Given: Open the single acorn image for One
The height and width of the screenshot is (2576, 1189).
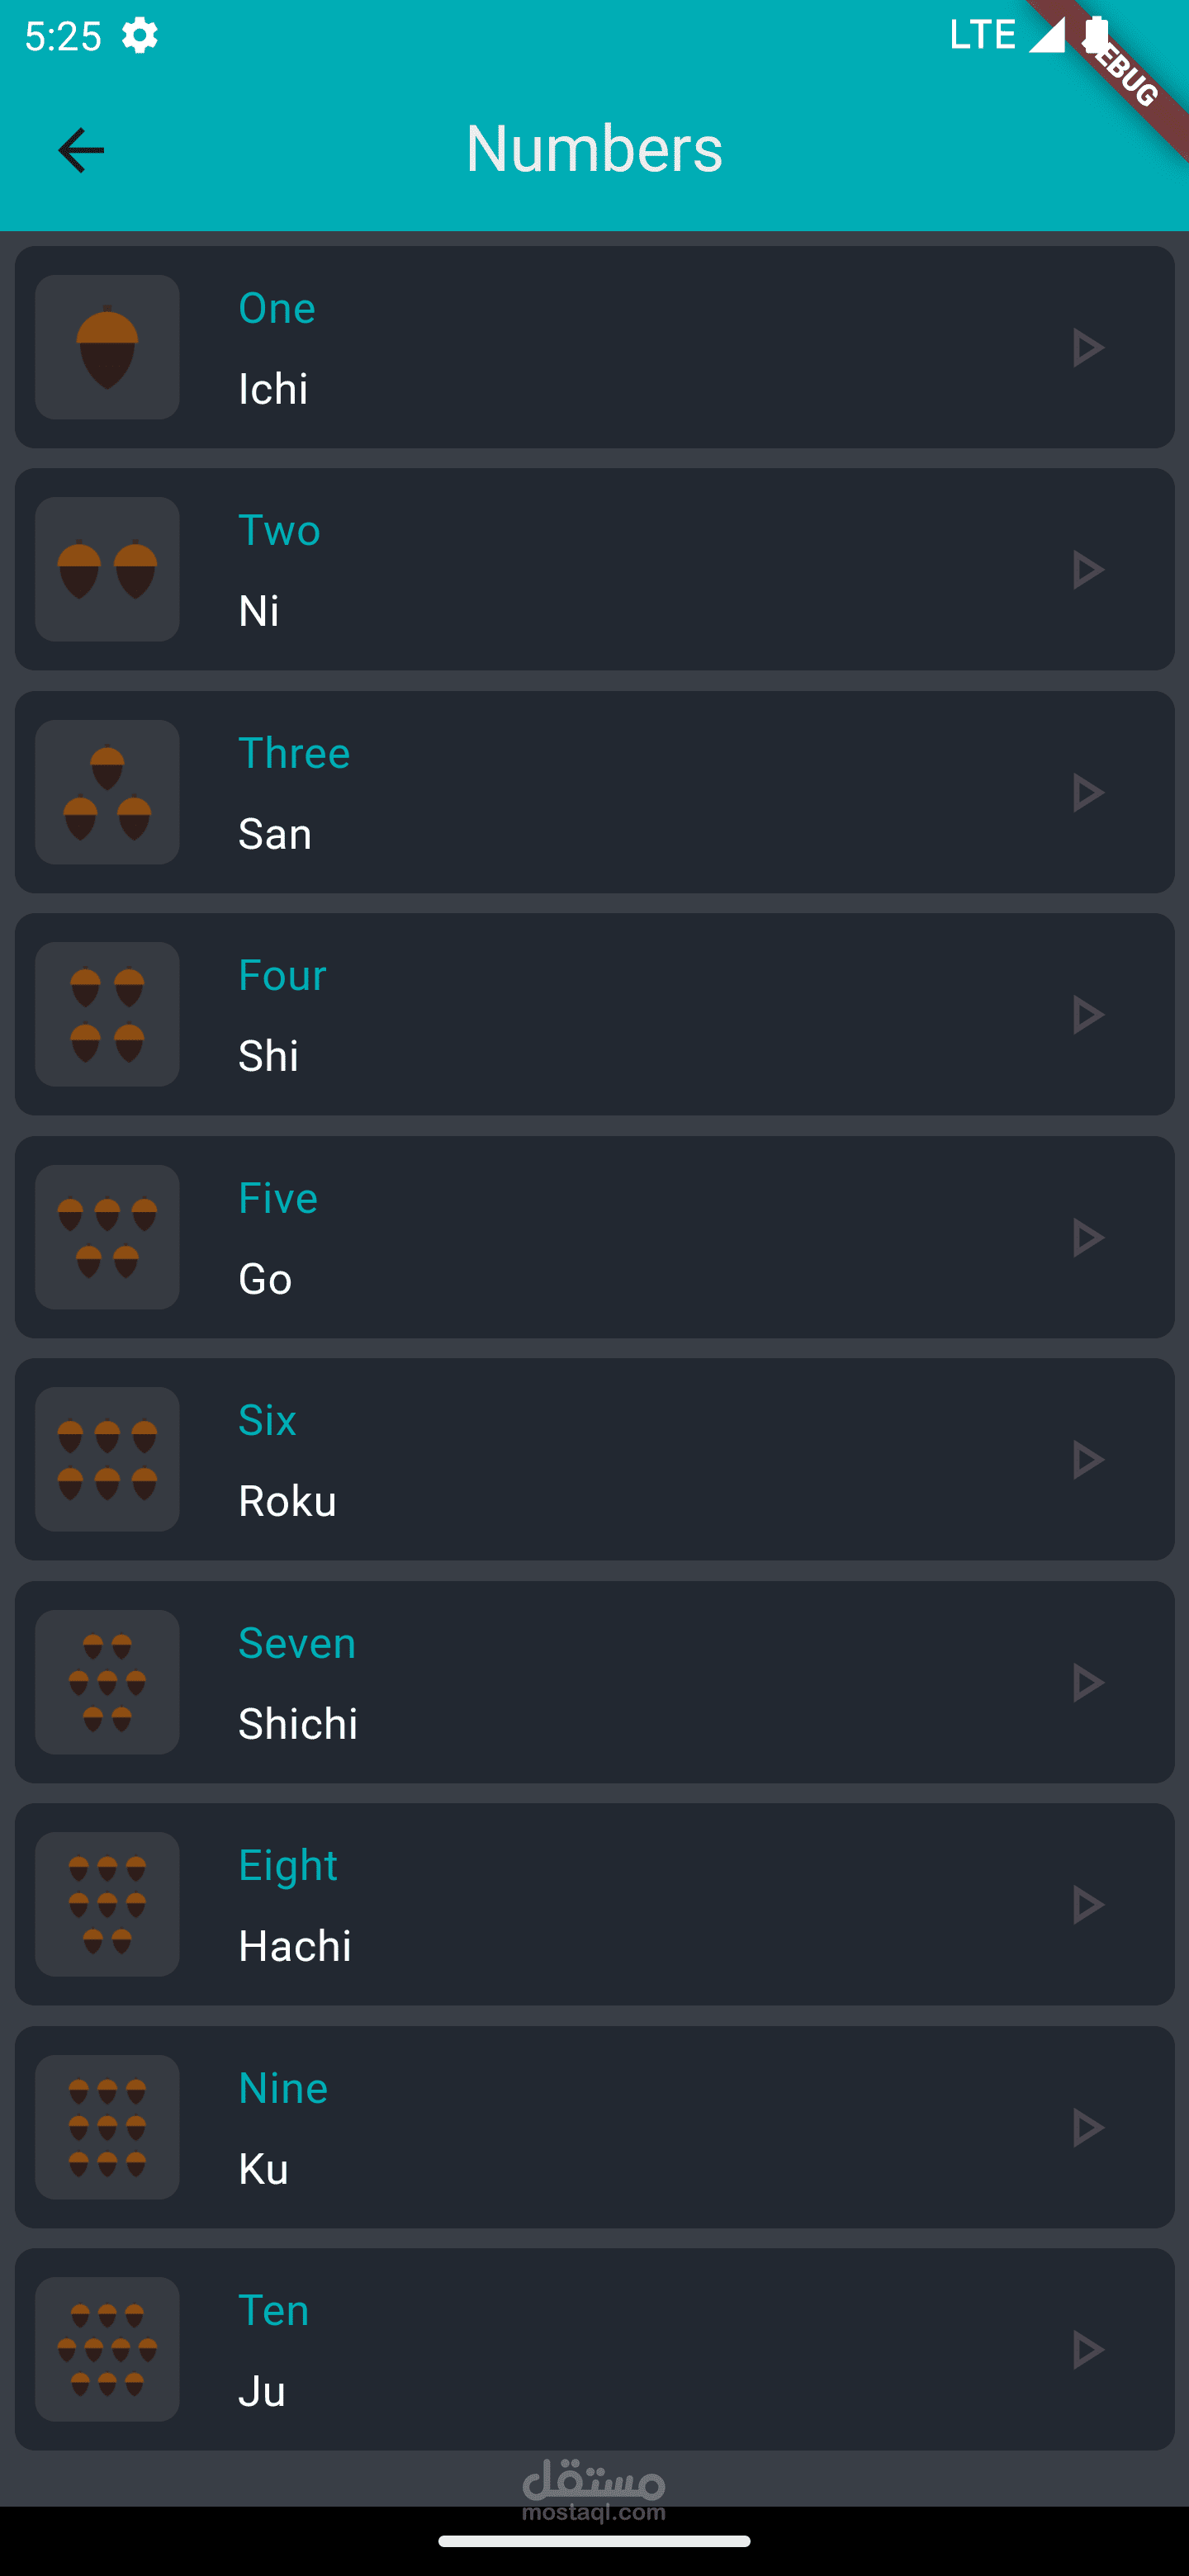Looking at the screenshot, I should (x=107, y=347).
